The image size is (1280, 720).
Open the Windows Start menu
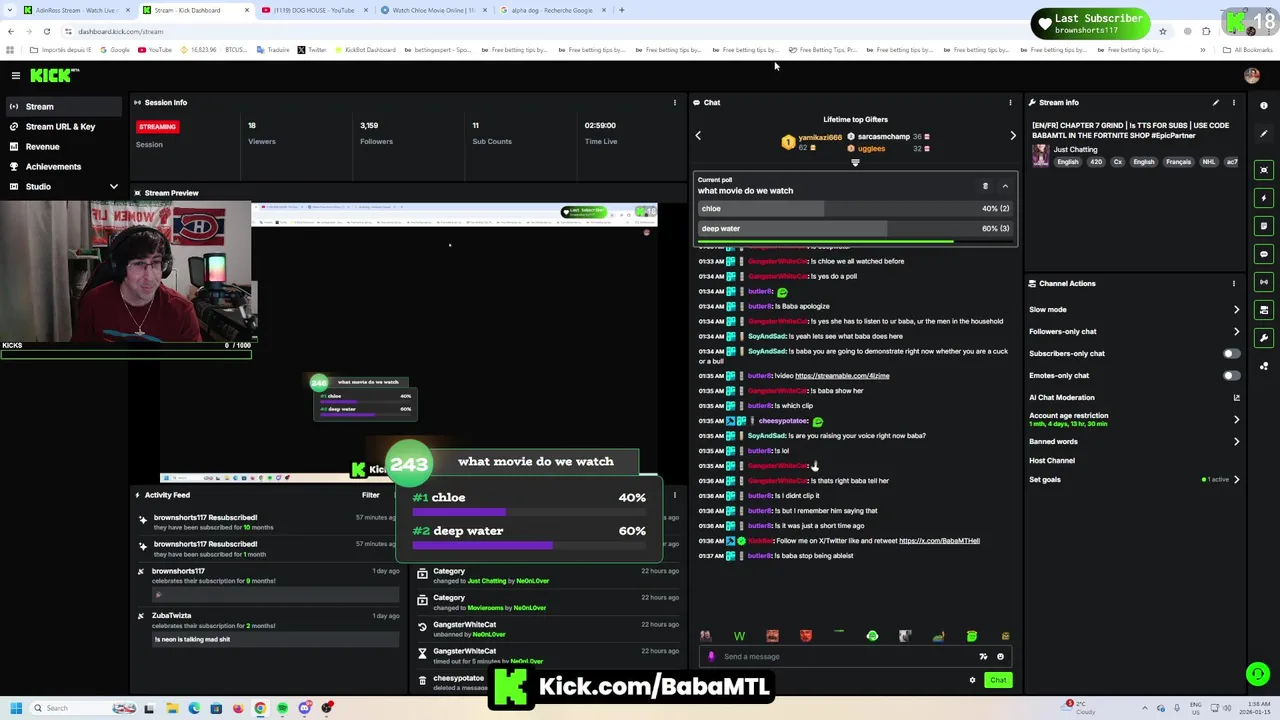coord(15,708)
